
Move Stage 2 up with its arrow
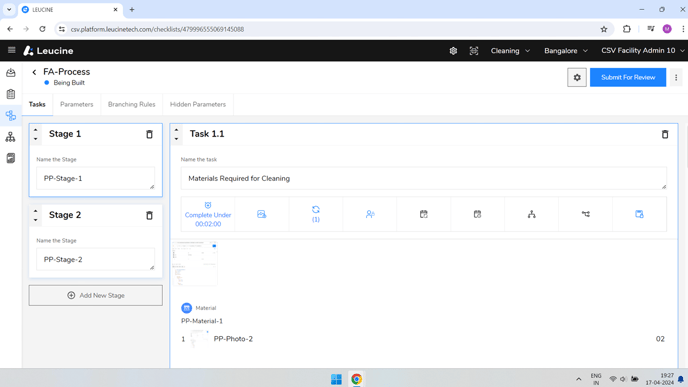[36, 211]
